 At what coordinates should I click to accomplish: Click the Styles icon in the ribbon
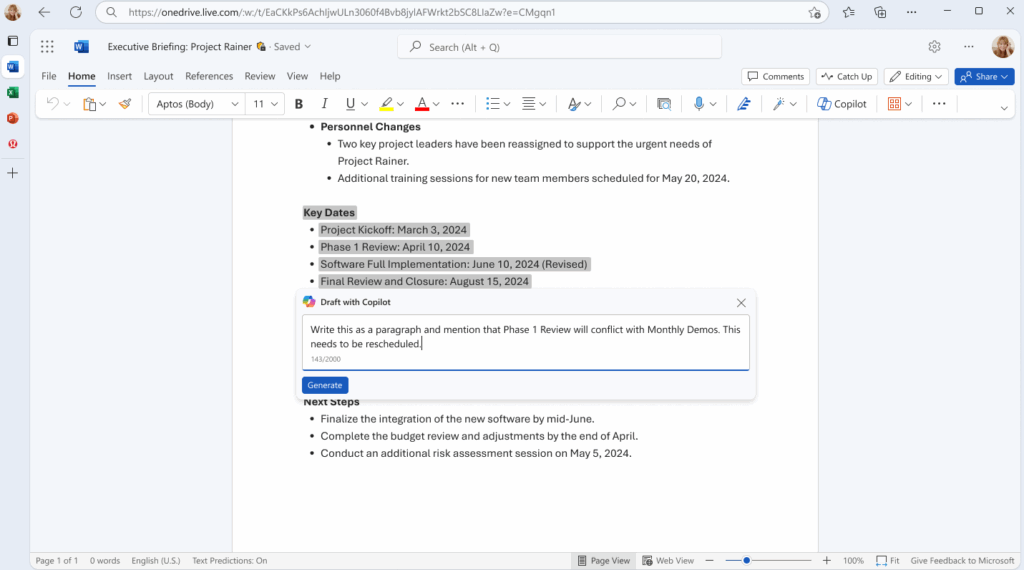[x=573, y=104]
